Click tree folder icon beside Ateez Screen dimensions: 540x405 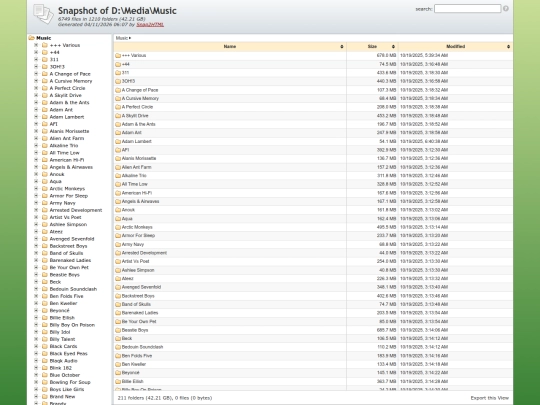coord(45,231)
